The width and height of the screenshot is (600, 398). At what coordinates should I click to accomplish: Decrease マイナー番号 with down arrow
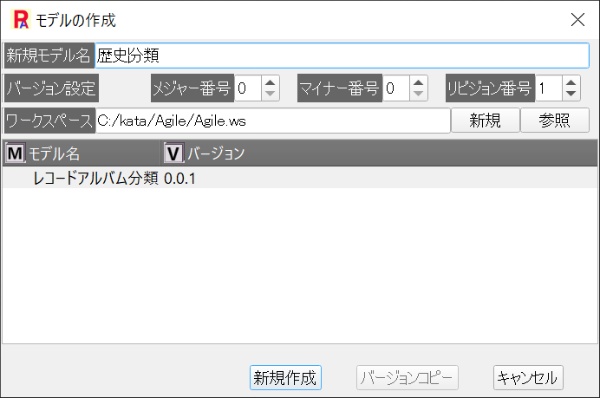click(418, 94)
